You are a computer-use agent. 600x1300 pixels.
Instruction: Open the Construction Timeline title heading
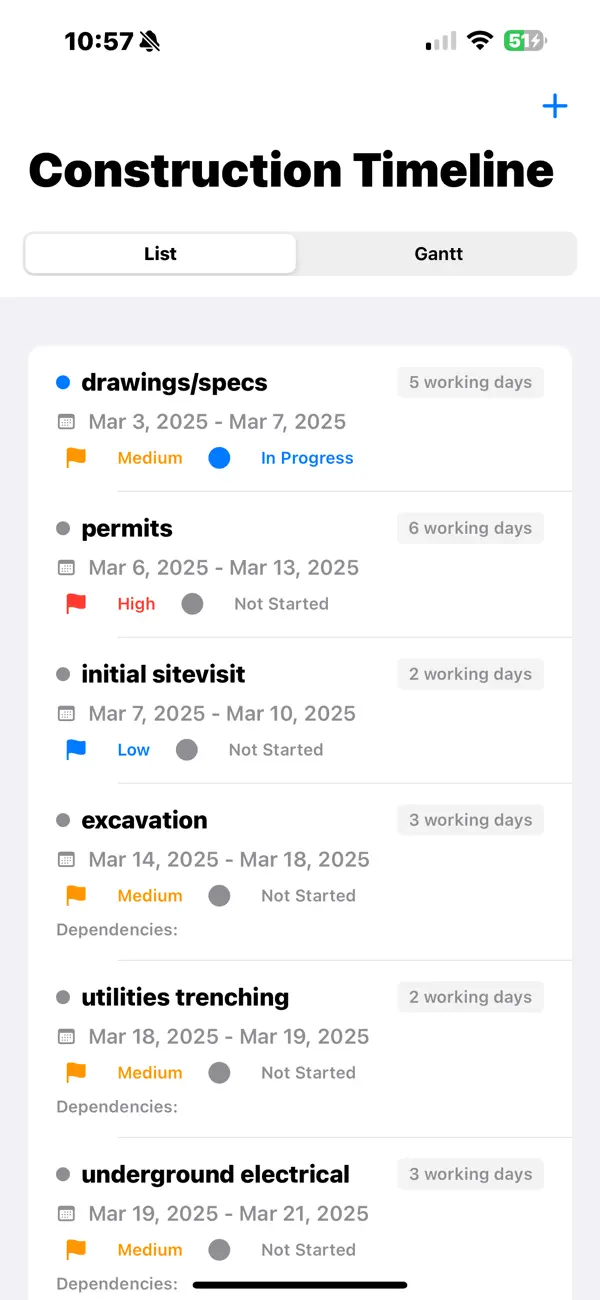[291, 170]
